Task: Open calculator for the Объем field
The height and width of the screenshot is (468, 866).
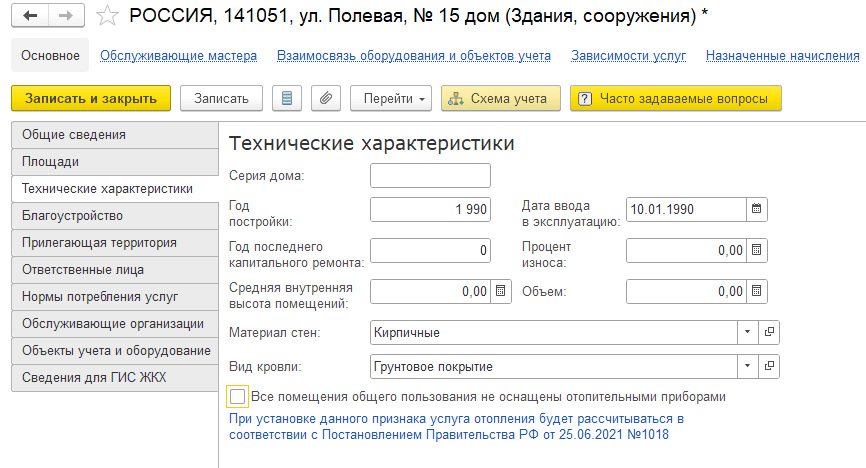Action: pos(757,291)
